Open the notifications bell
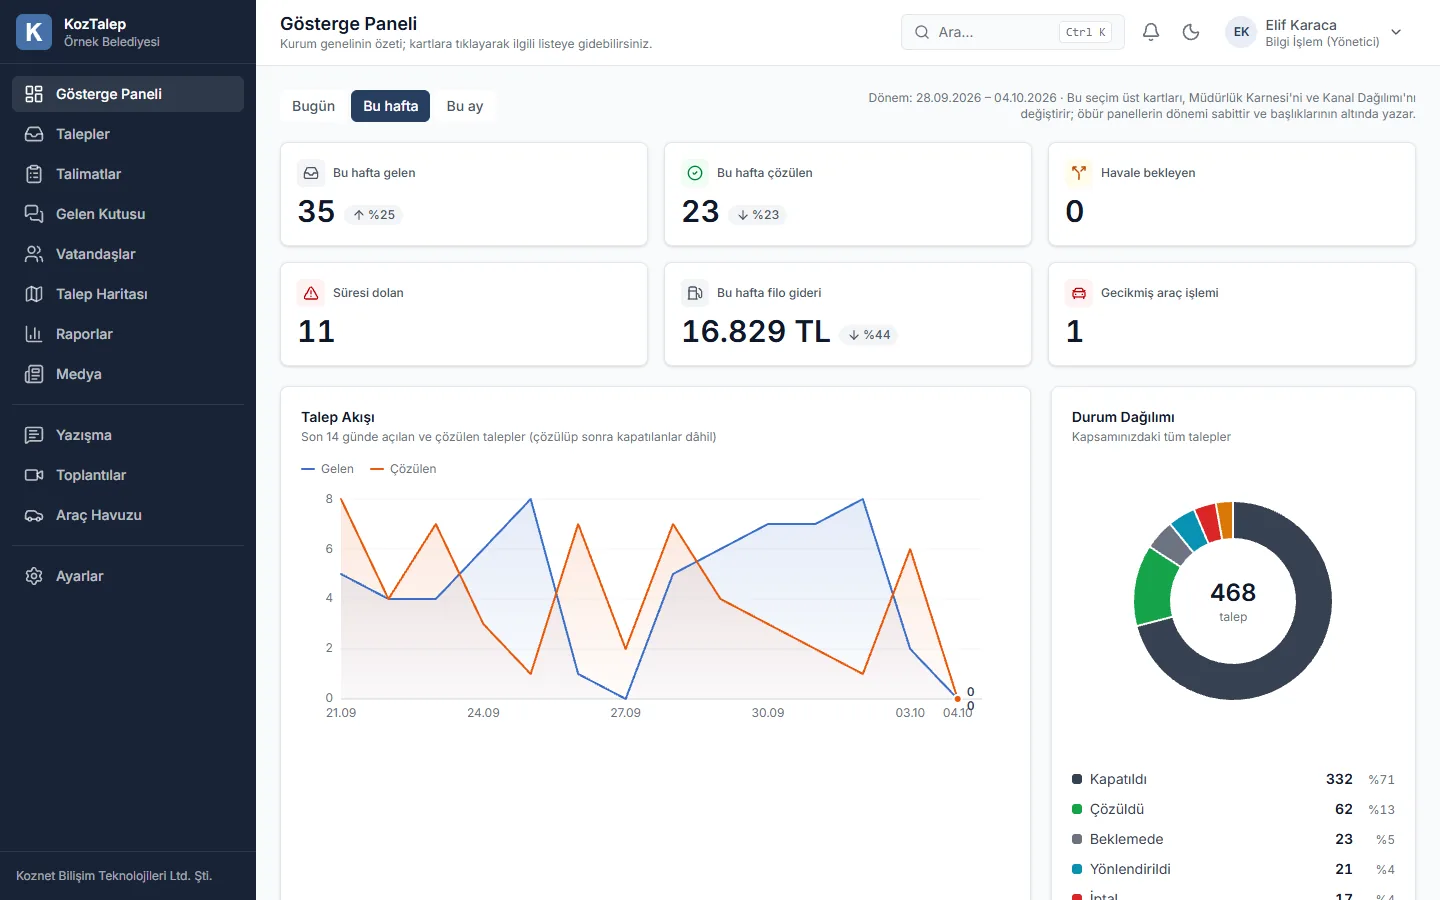 [x=1151, y=32]
